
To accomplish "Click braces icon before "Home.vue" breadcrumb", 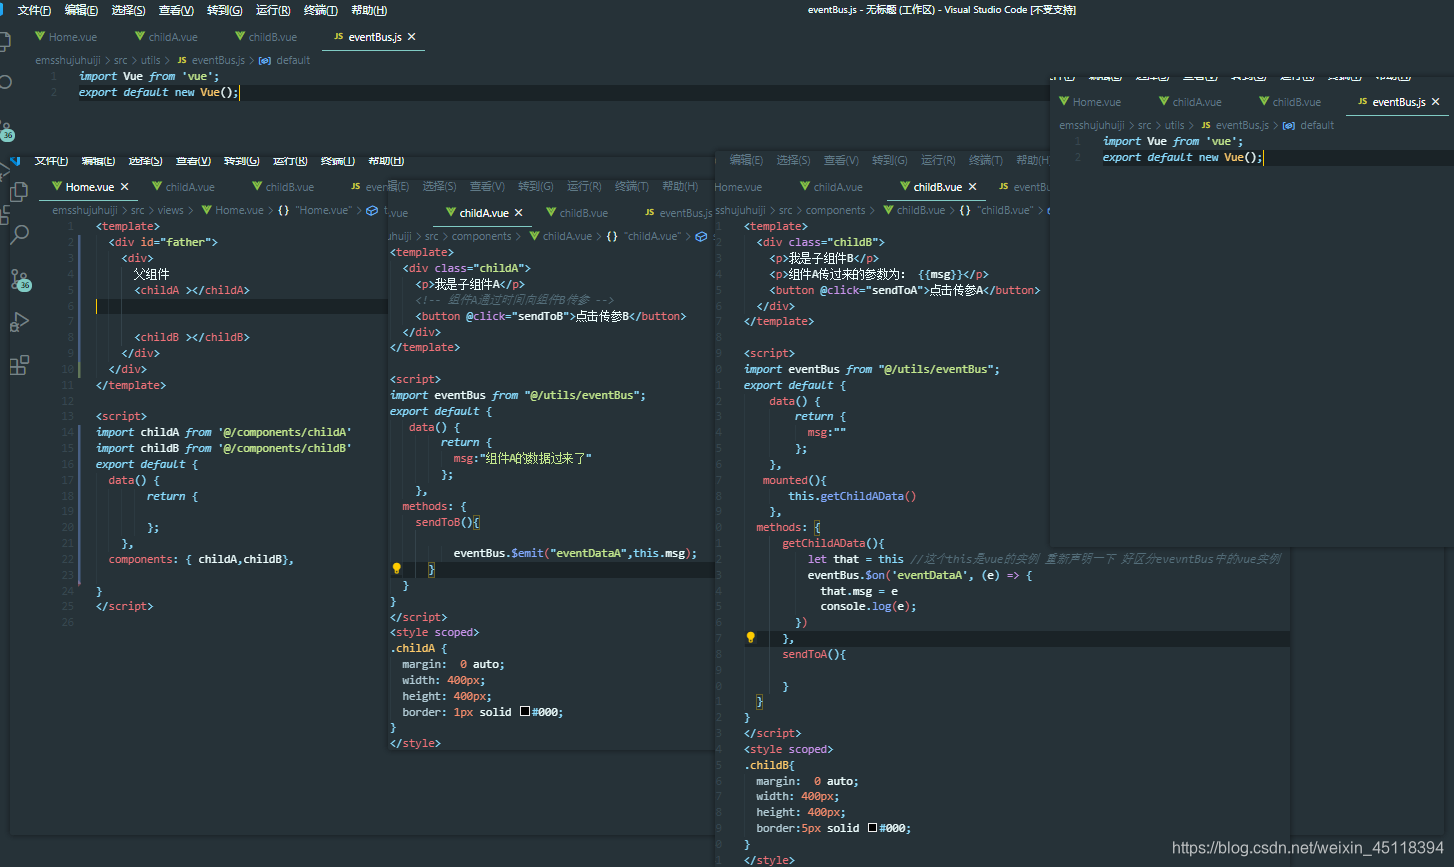I will (x=284, y=210).
